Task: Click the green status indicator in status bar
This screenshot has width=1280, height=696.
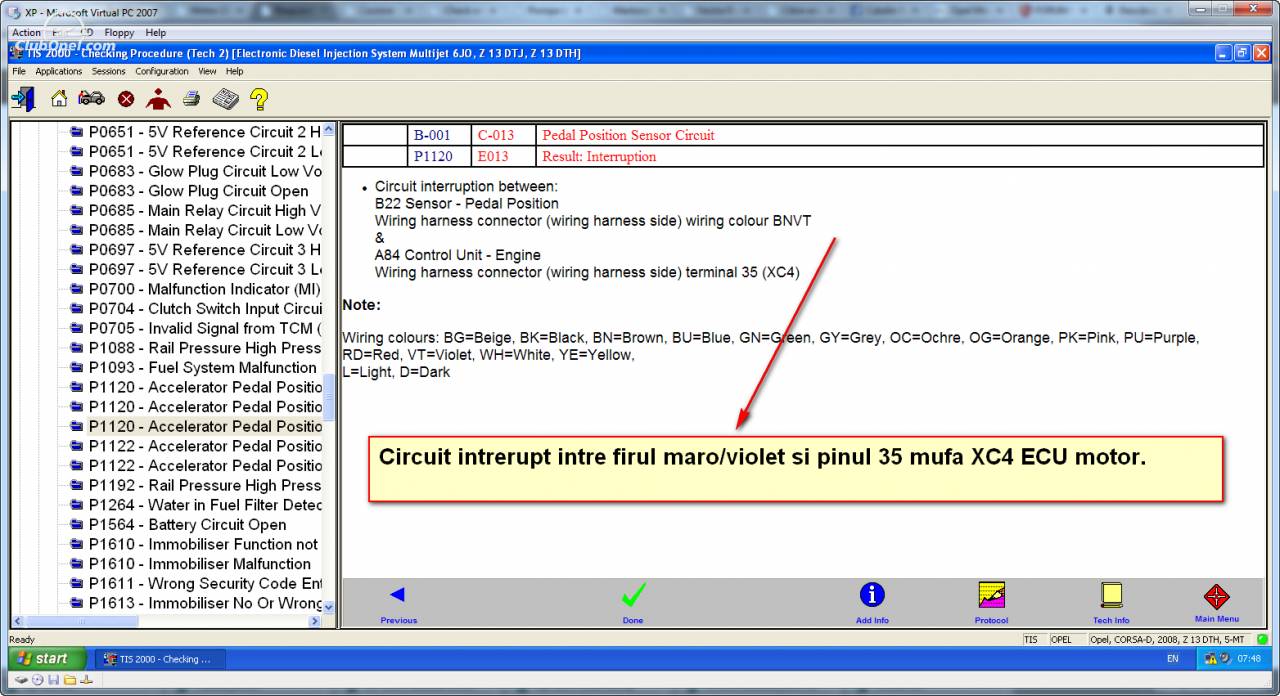Action: pyautogui.click(x=1263, y=639)
